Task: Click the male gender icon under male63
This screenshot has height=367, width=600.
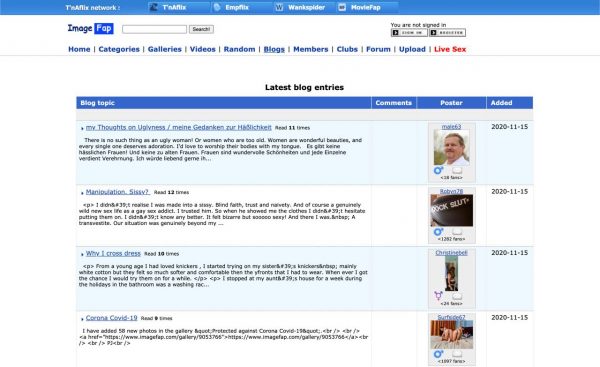Action: click(x=438, y=170)
